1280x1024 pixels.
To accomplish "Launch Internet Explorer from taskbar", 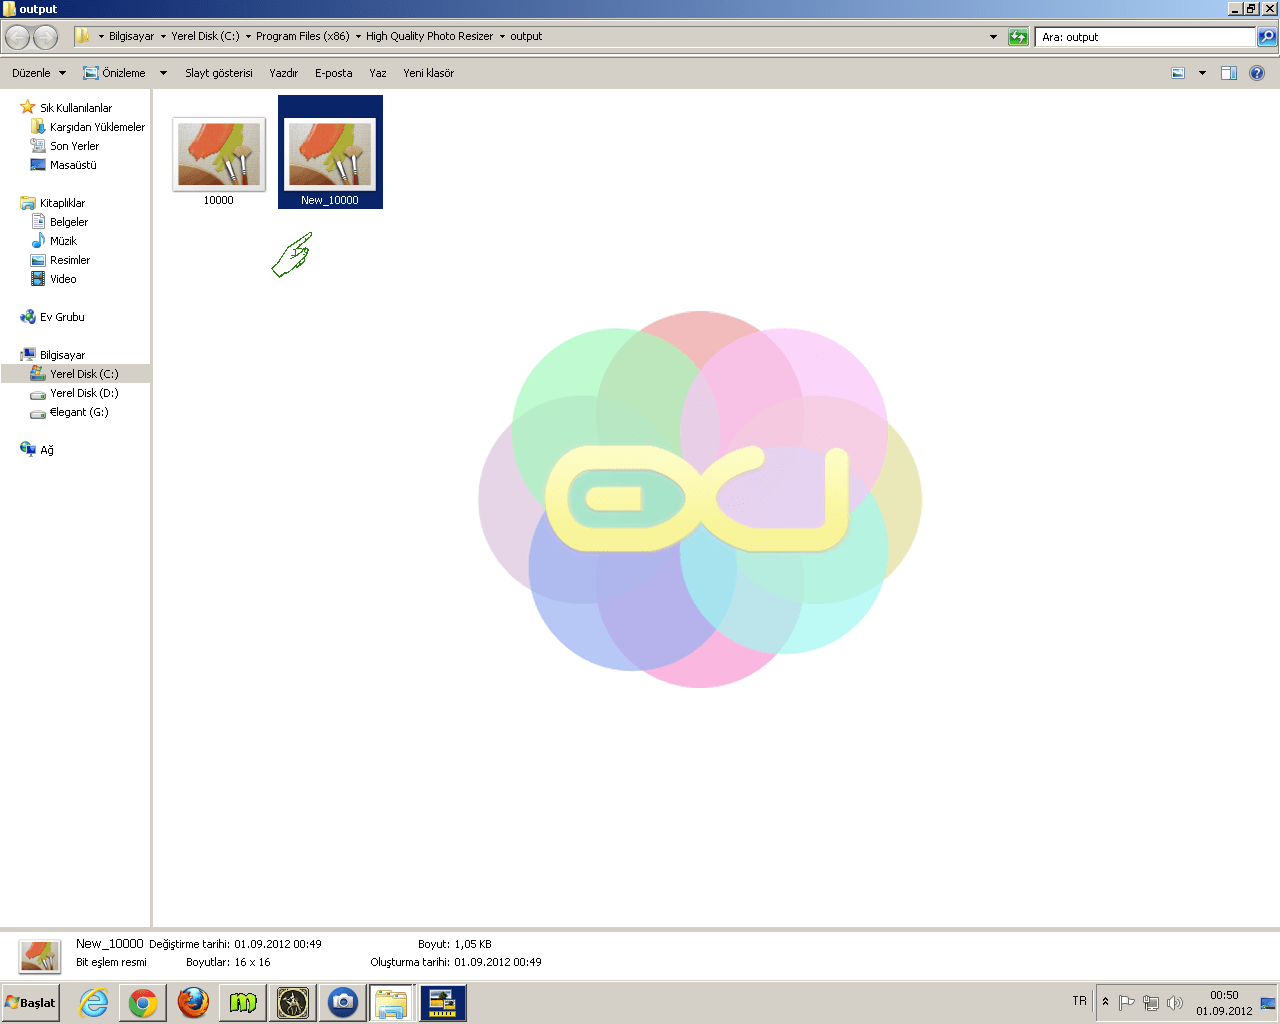I will 93,1003.
